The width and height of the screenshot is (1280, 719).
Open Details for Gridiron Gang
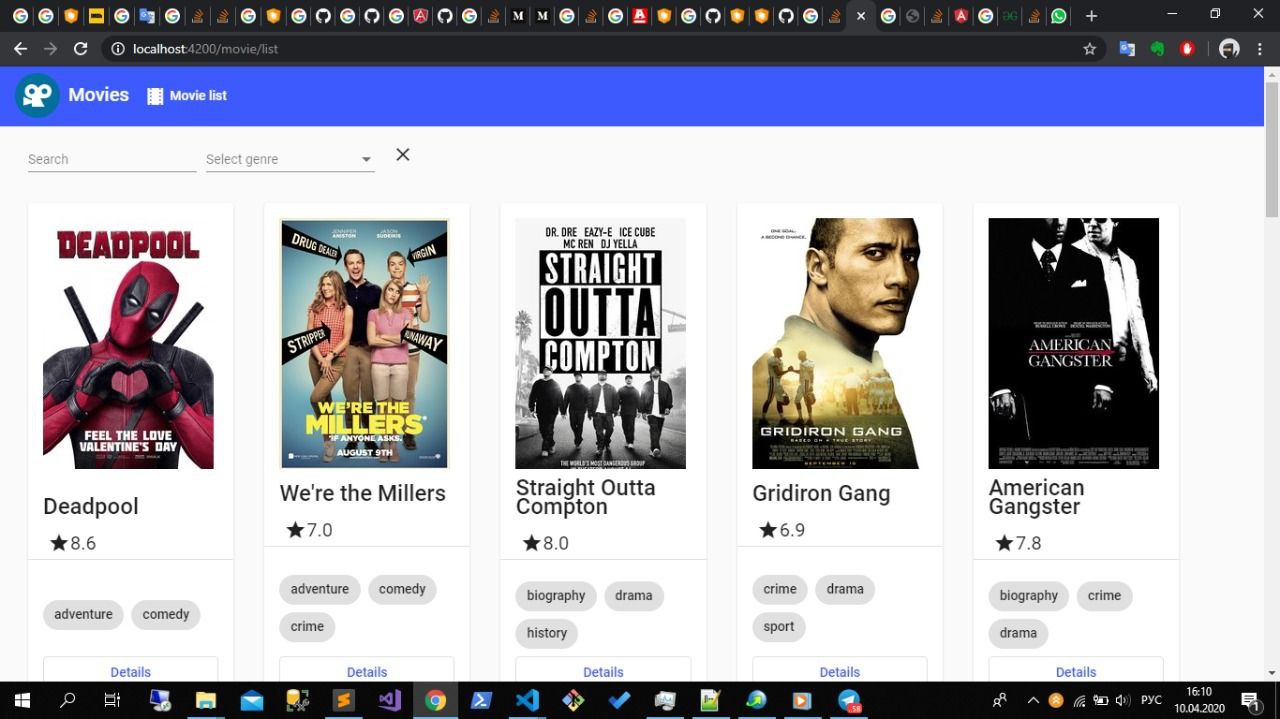[x=840, y=671]
